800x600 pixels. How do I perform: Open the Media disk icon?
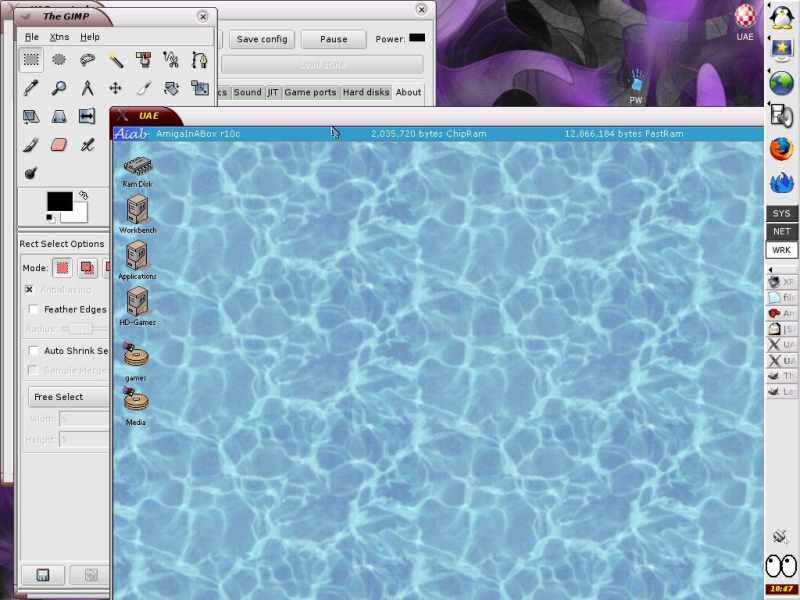point(136,406)
